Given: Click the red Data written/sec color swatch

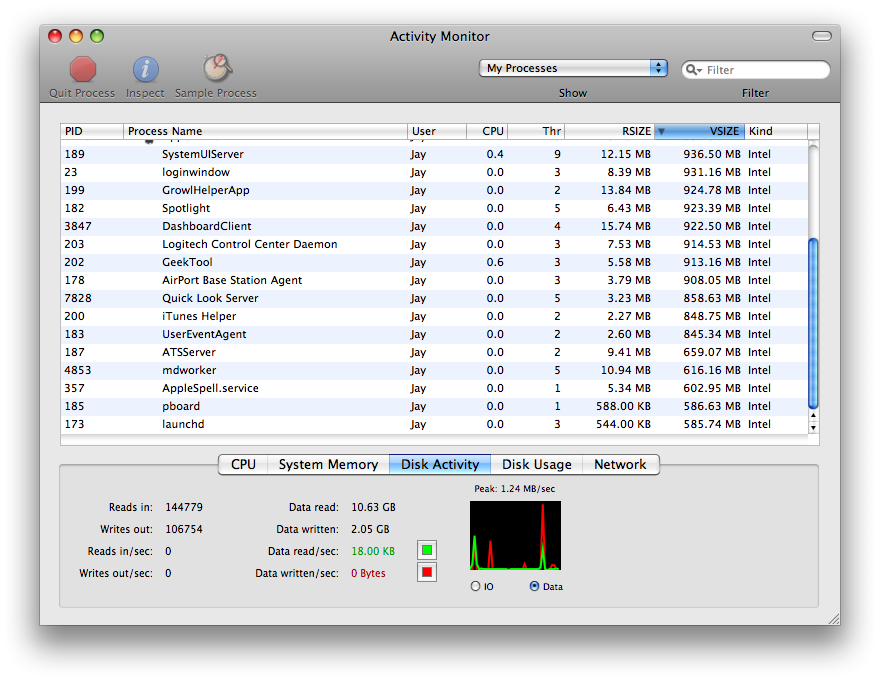Looking at the screenshot, I should pyautogui.click(x=427, y=572).
